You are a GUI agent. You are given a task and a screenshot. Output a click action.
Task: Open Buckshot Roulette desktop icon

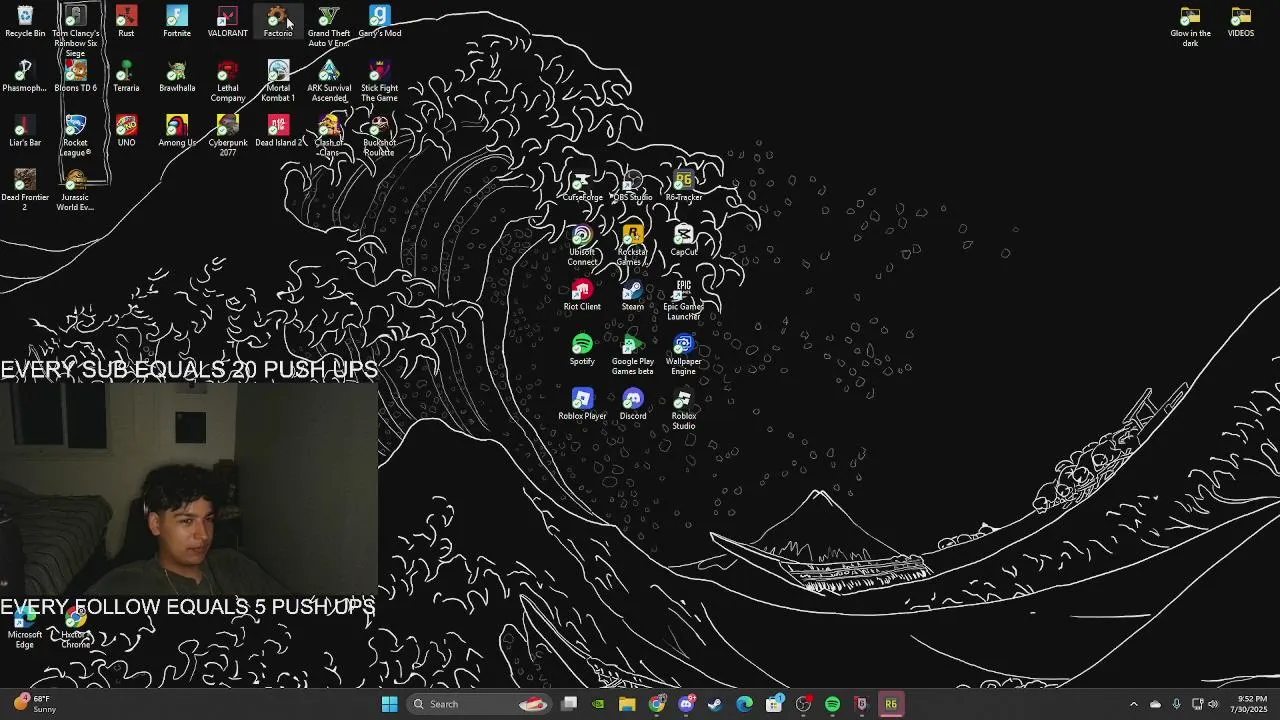click(379, 136)
